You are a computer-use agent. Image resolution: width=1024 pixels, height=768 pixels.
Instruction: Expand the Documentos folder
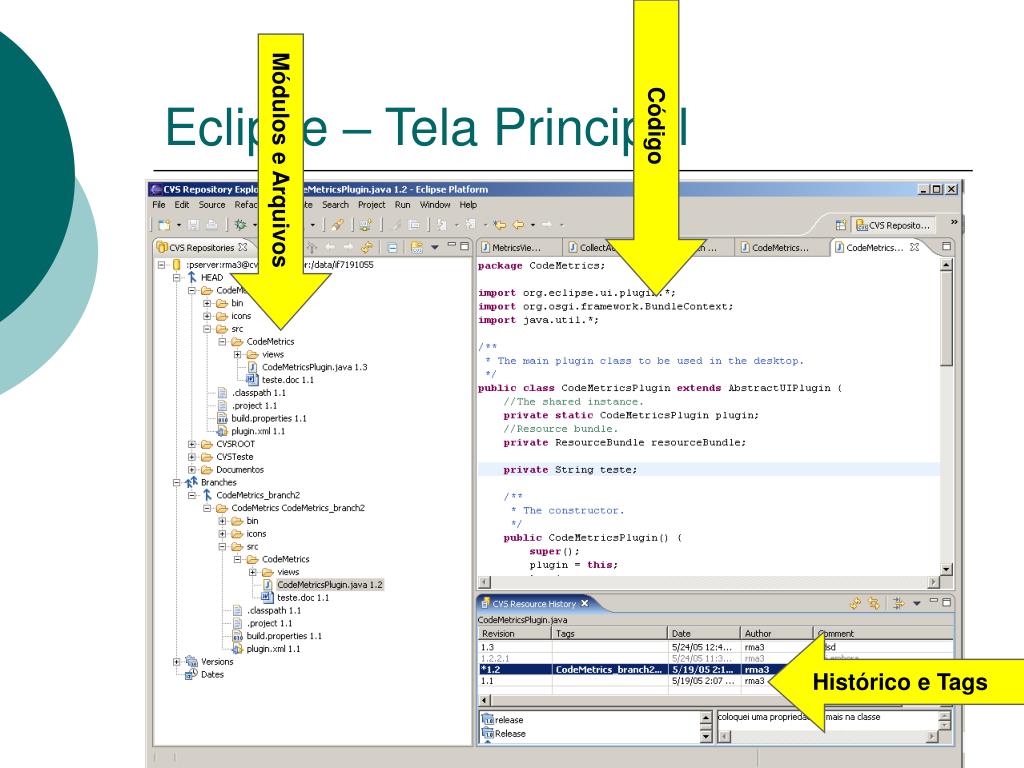pos(191,470)
